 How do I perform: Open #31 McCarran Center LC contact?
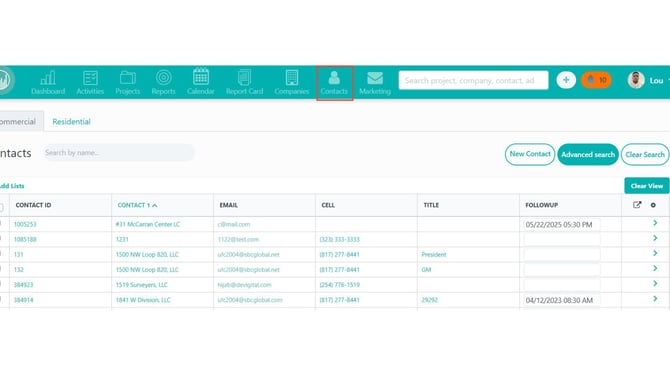[x=148, y=224]
